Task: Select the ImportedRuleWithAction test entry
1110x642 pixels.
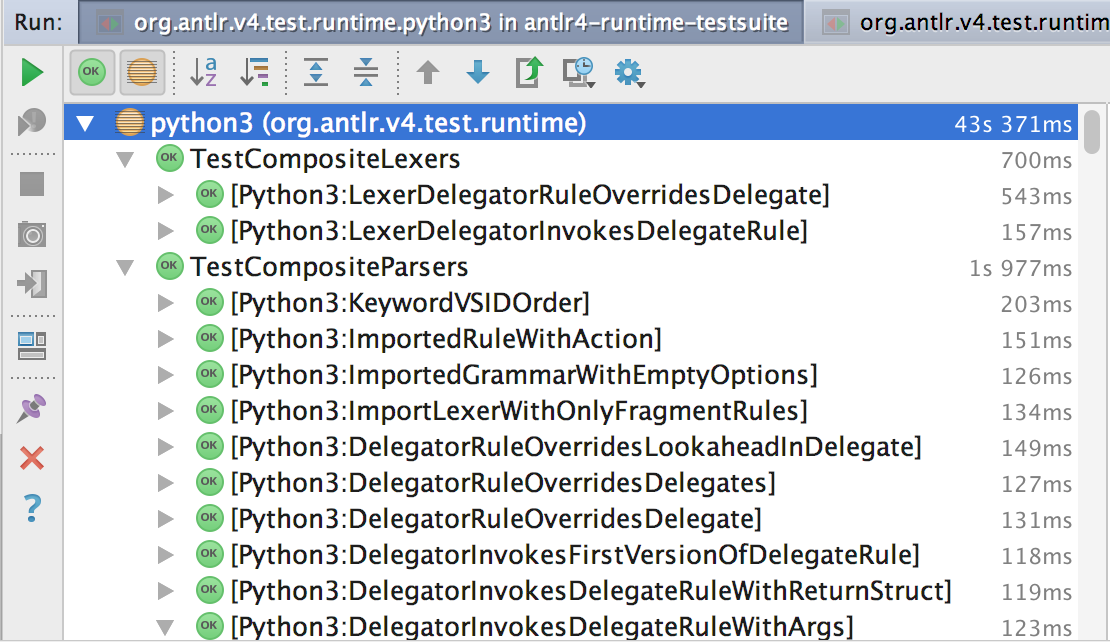Action: (x=446, y=339)
